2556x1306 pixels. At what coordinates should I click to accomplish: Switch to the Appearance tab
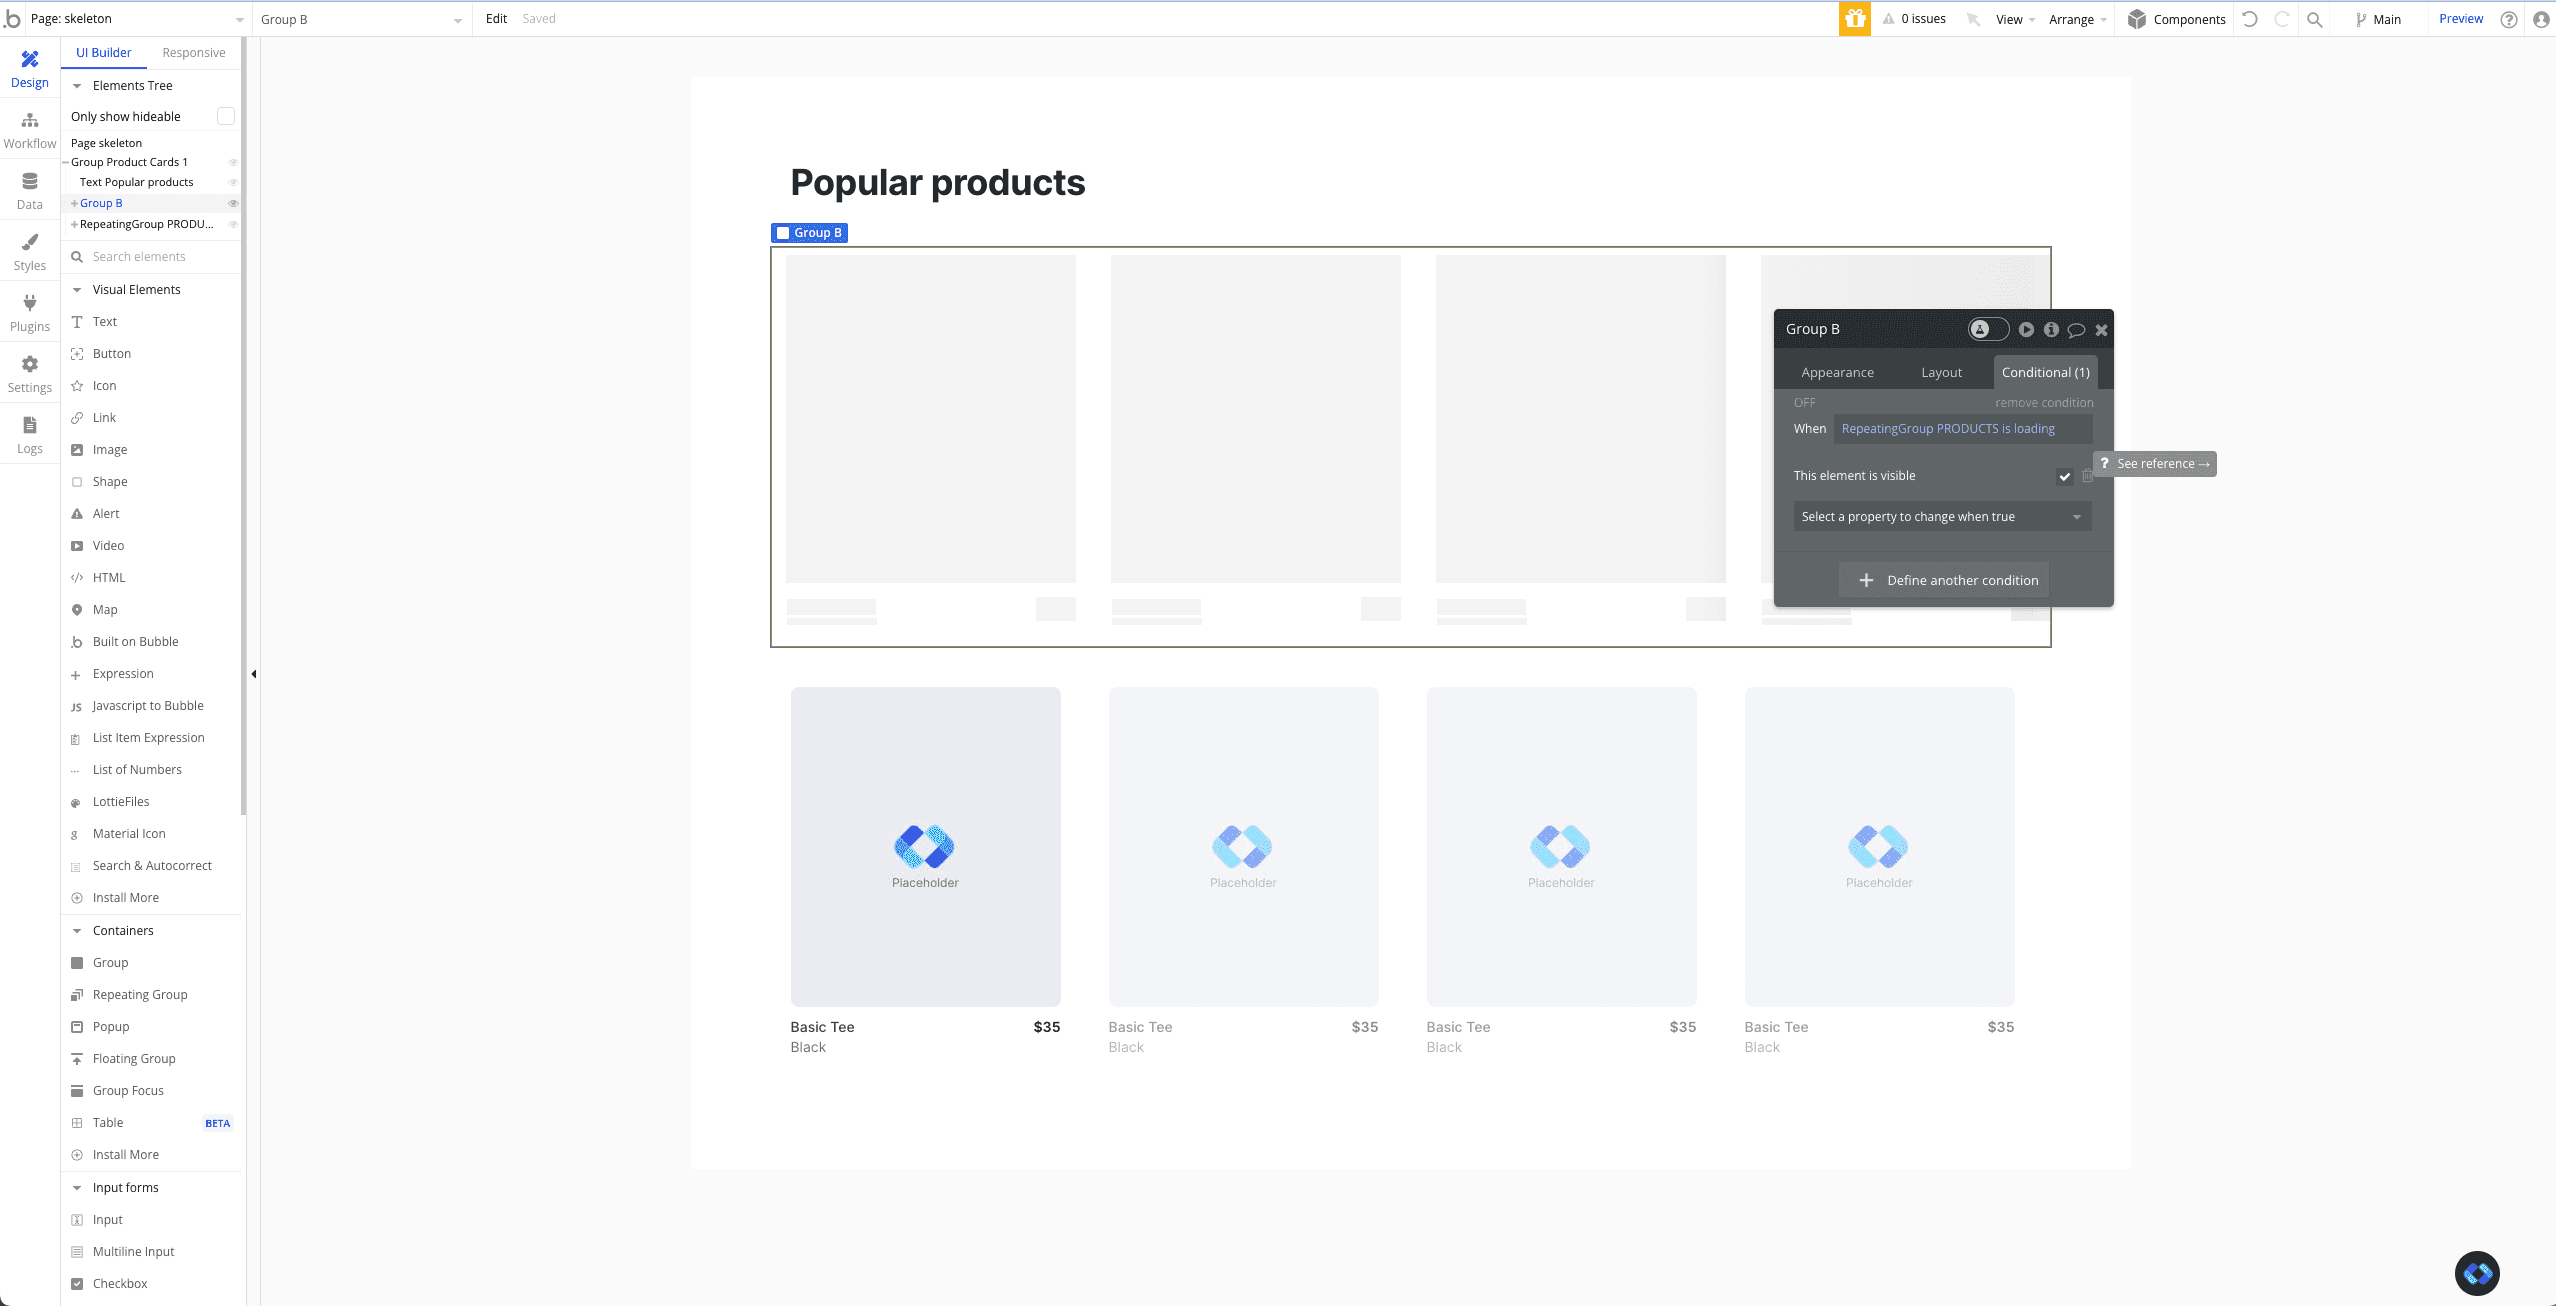tap(1837, 373)
